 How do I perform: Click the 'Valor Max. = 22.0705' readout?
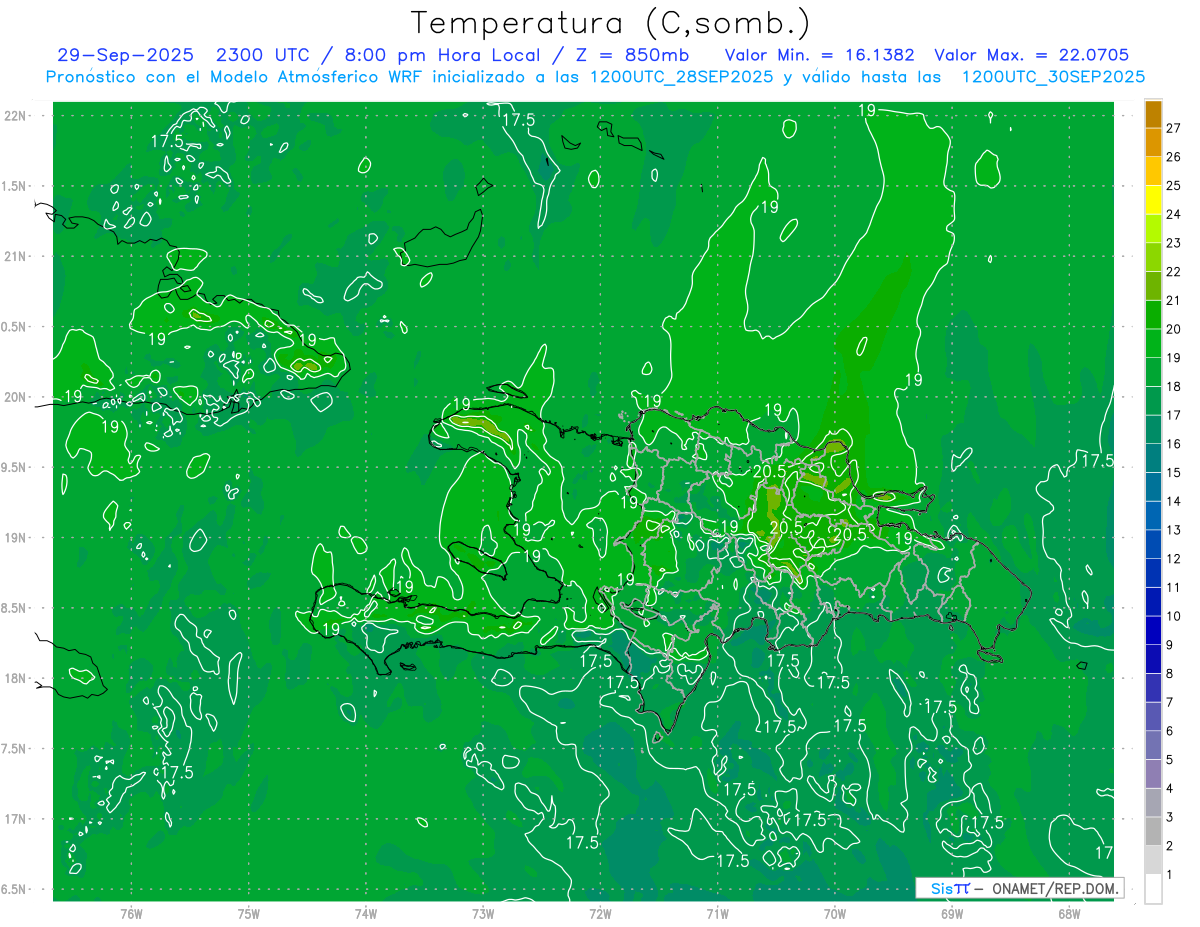[1031, 55]
